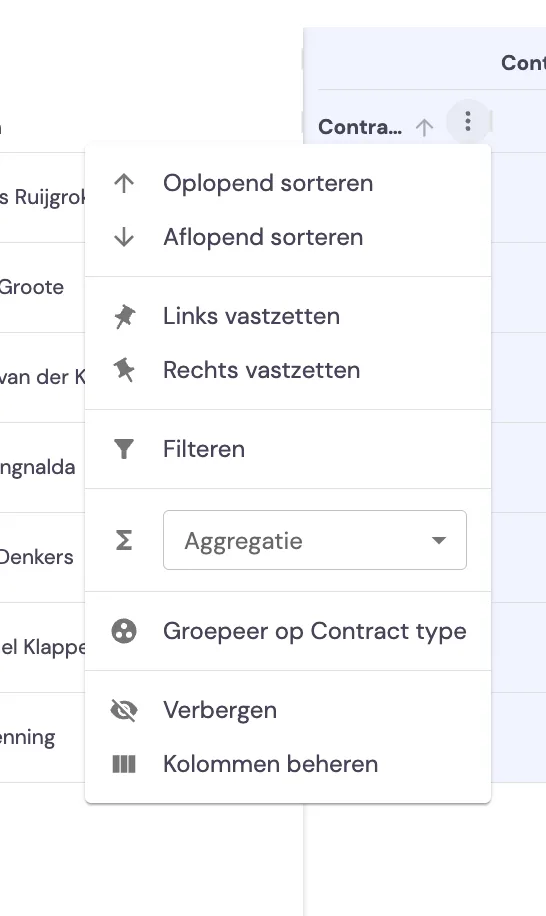Click the columns icon next to Kolommen beheren
Image resolution: width=546 pixels, height=916 pixels.
(124, 764)
